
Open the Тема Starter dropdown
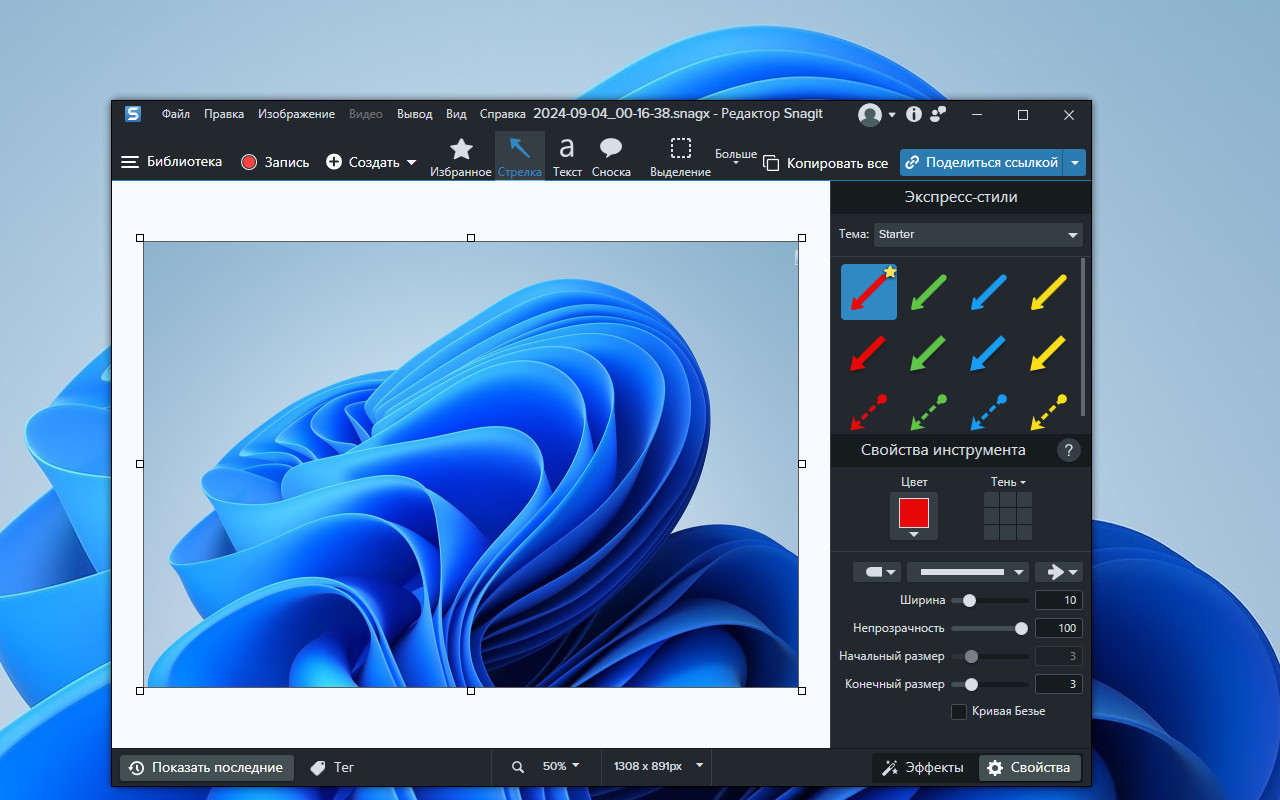pyautogui.click(x=978, y=234)
